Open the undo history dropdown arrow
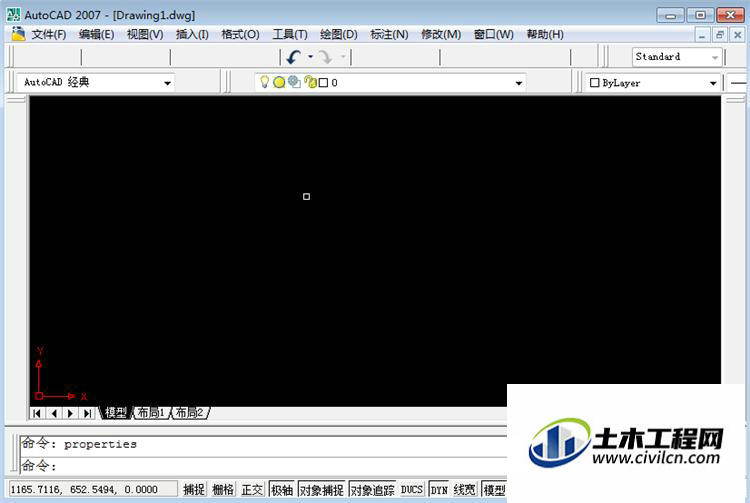This screenshot has width=750, height=503. 310,57
